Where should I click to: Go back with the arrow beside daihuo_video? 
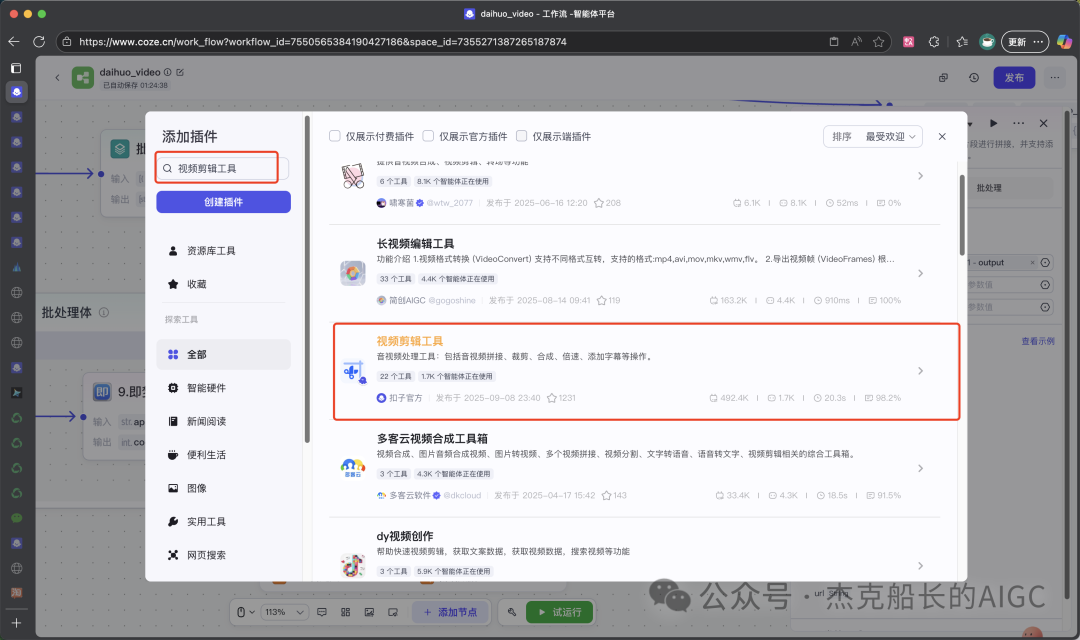coord(57,77)
